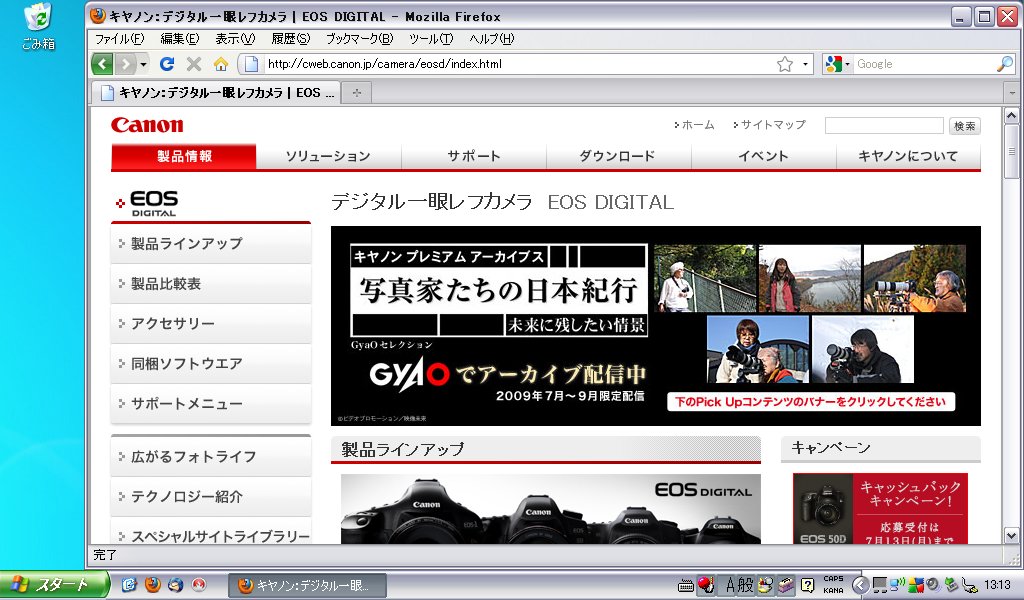The height and width of the screenshot is (600, 1024).
Task: Open 製品ラインアップ in the sidebar
Action: (211, 244)
